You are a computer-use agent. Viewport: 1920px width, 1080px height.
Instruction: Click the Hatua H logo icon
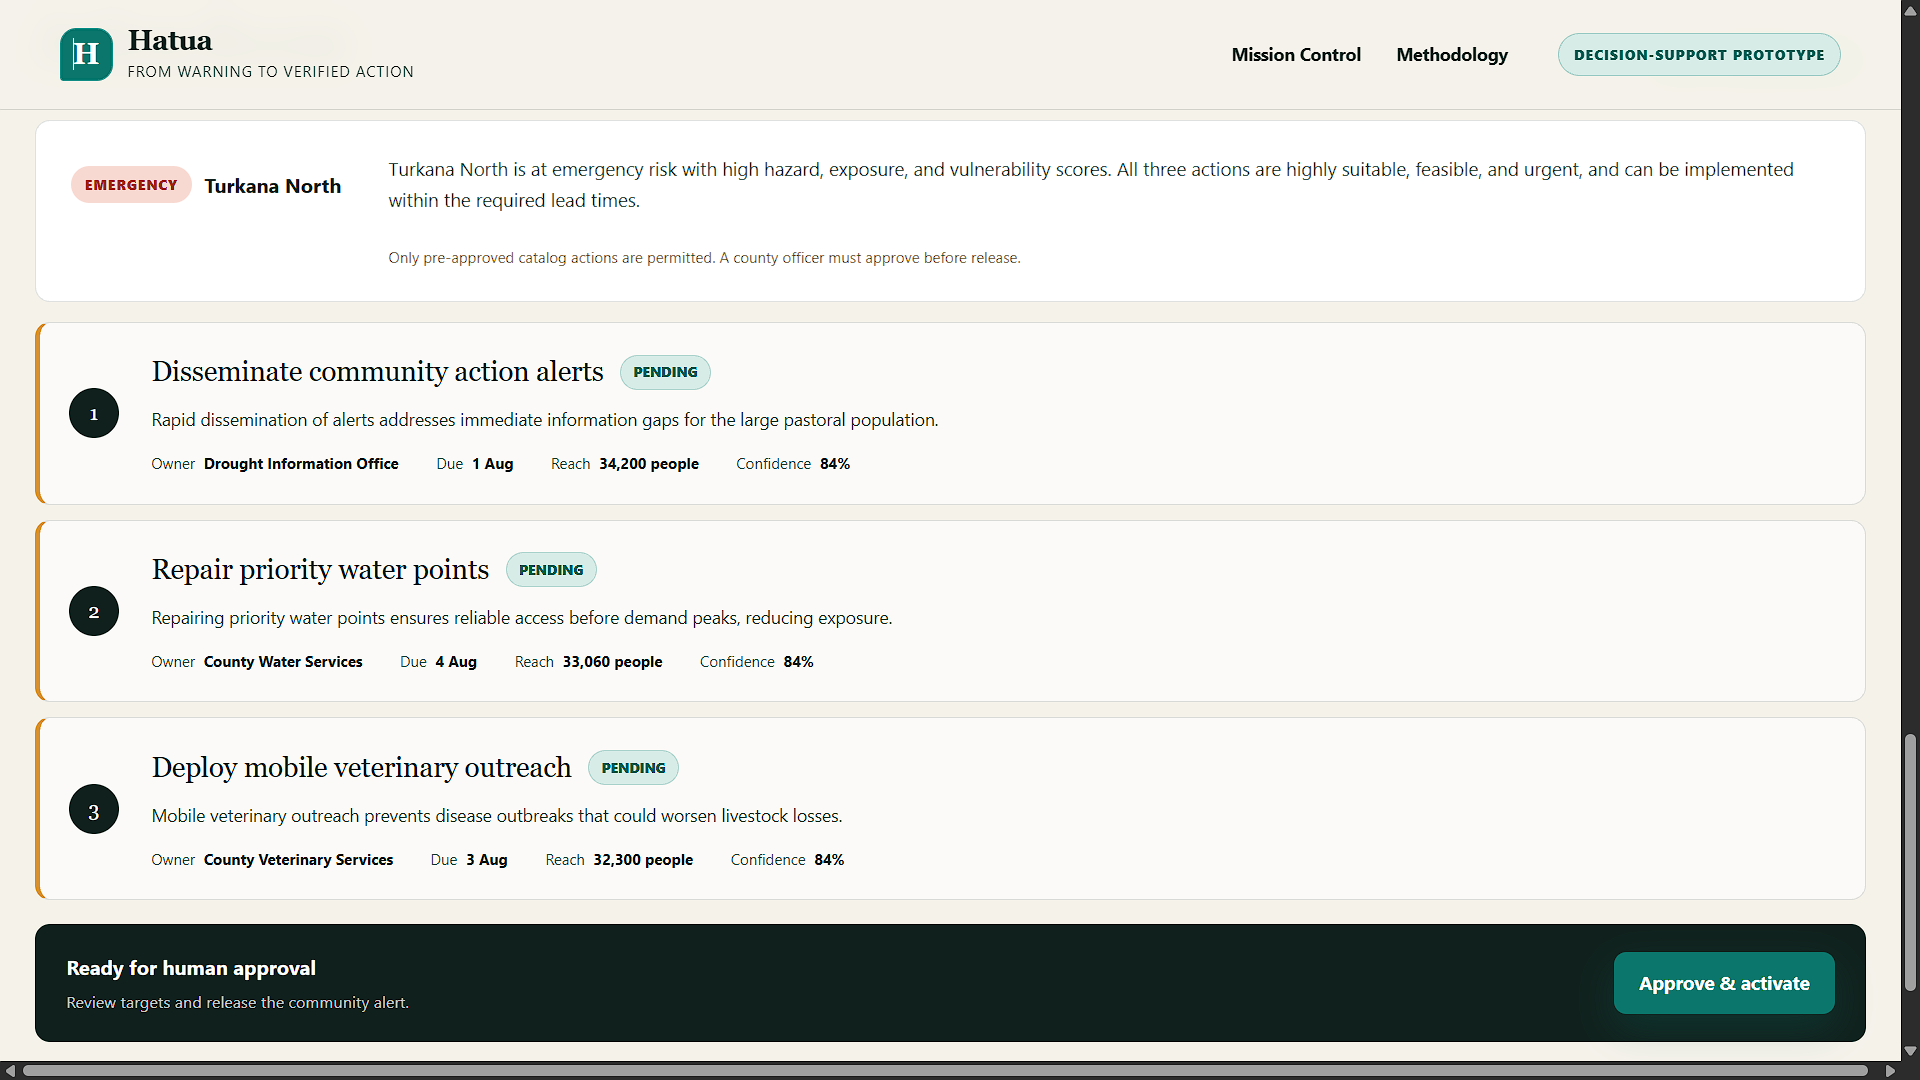tap(86, 54)
